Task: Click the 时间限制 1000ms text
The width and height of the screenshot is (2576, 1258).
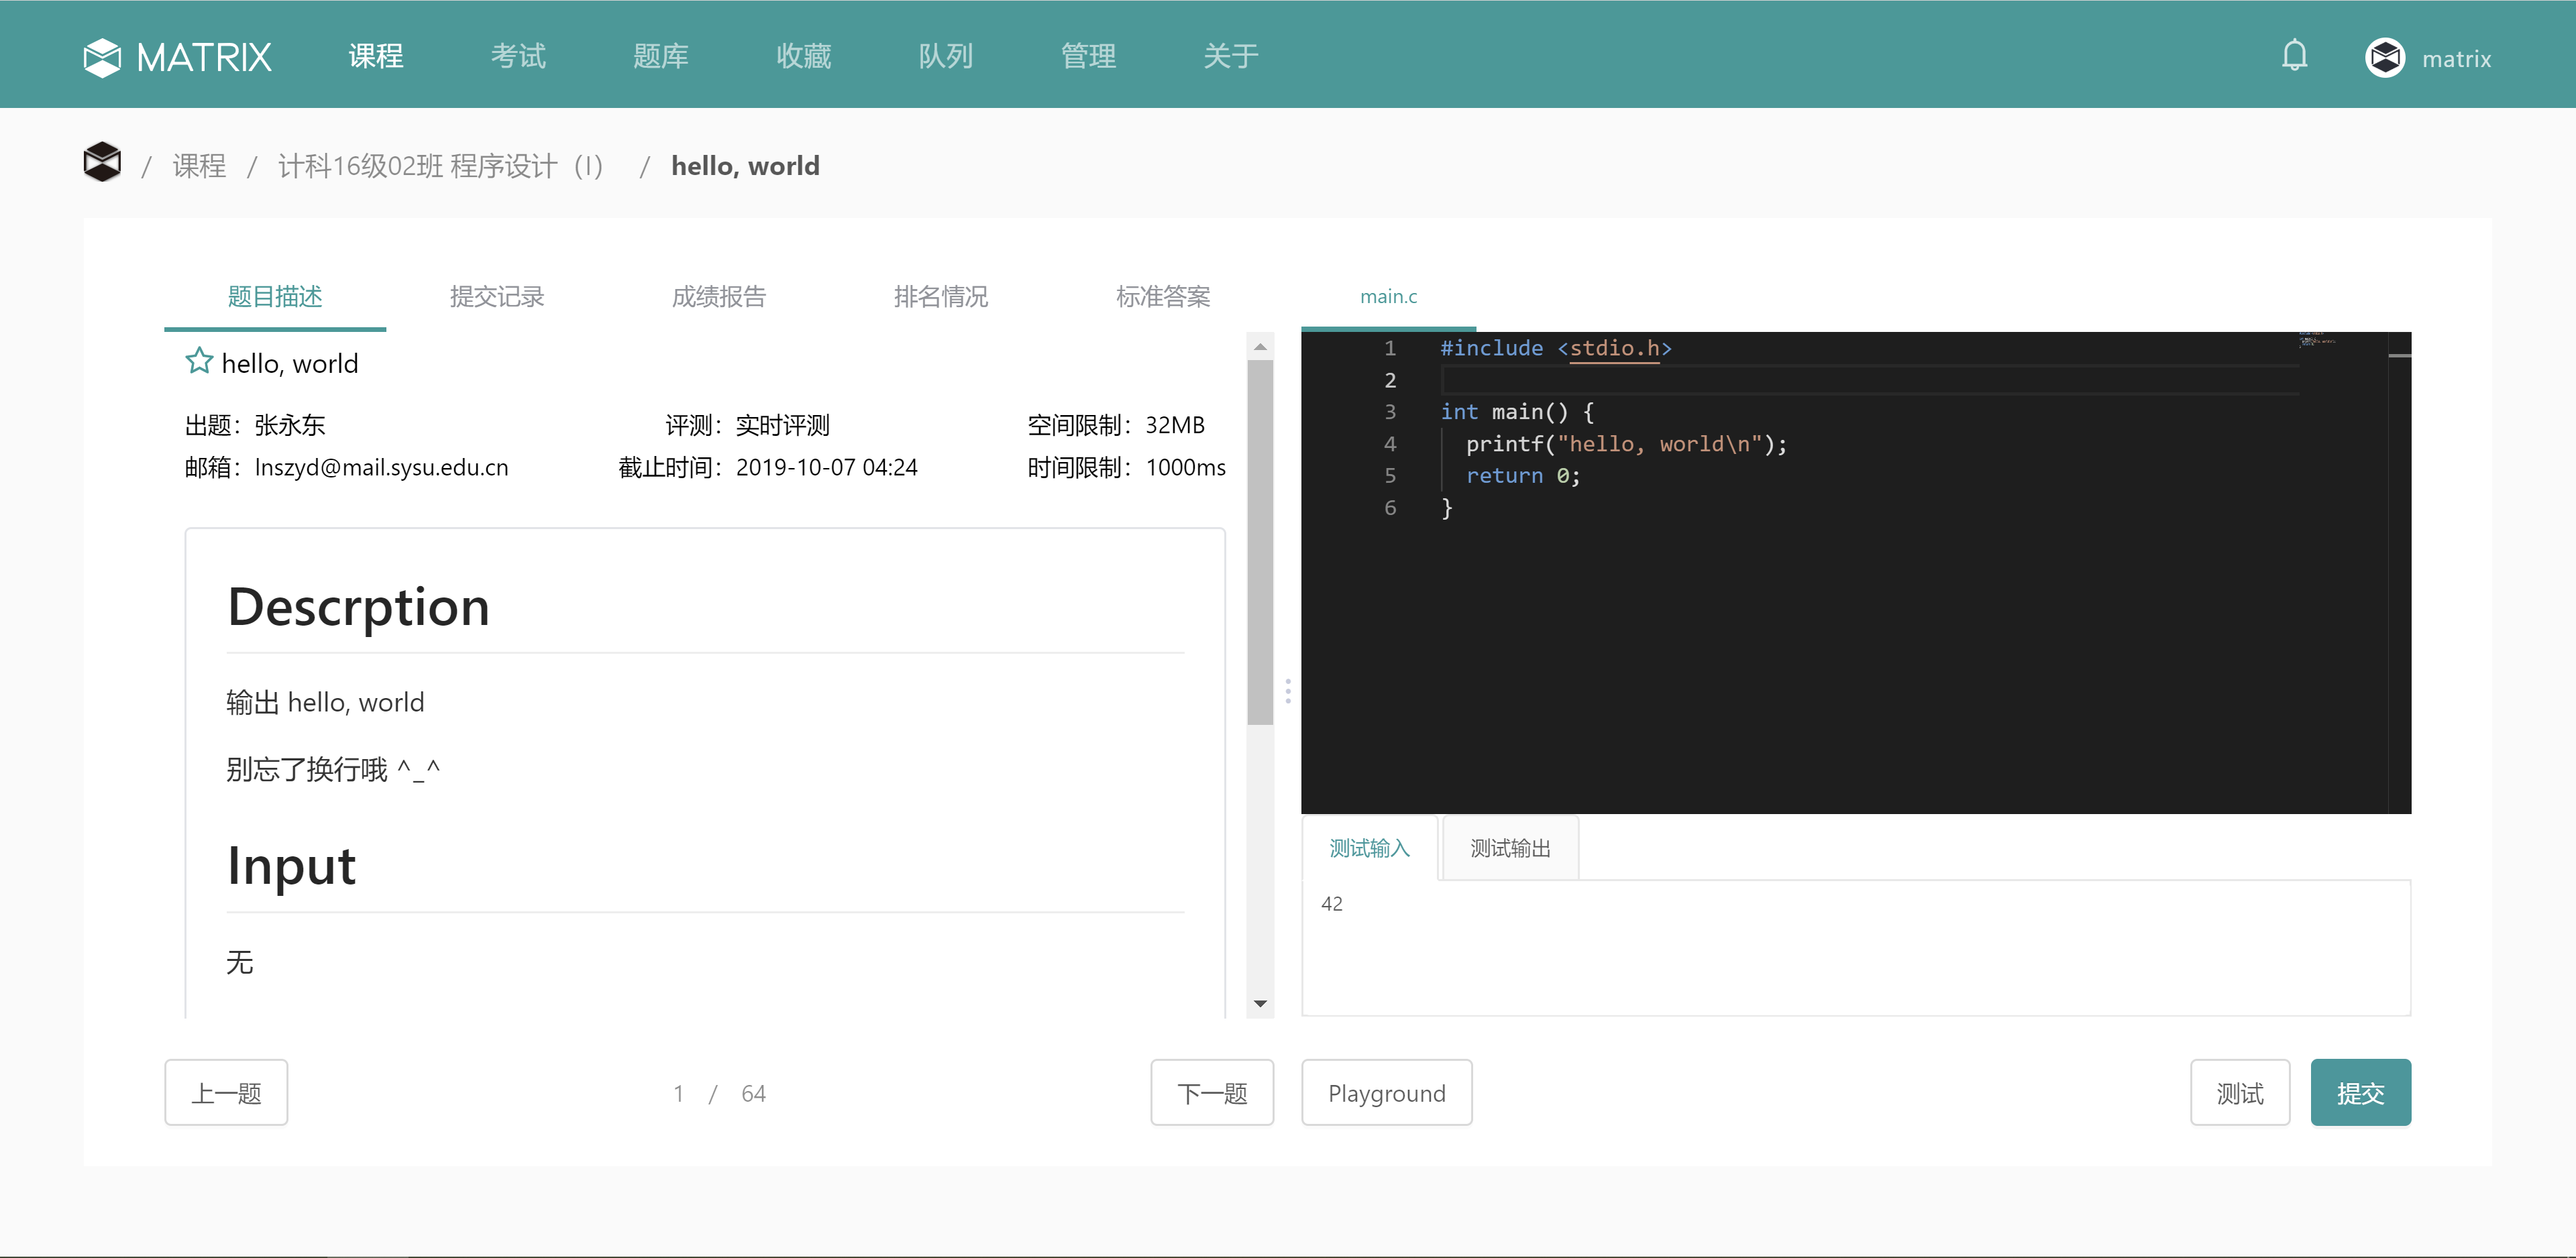Action: tap(1126, 467)
